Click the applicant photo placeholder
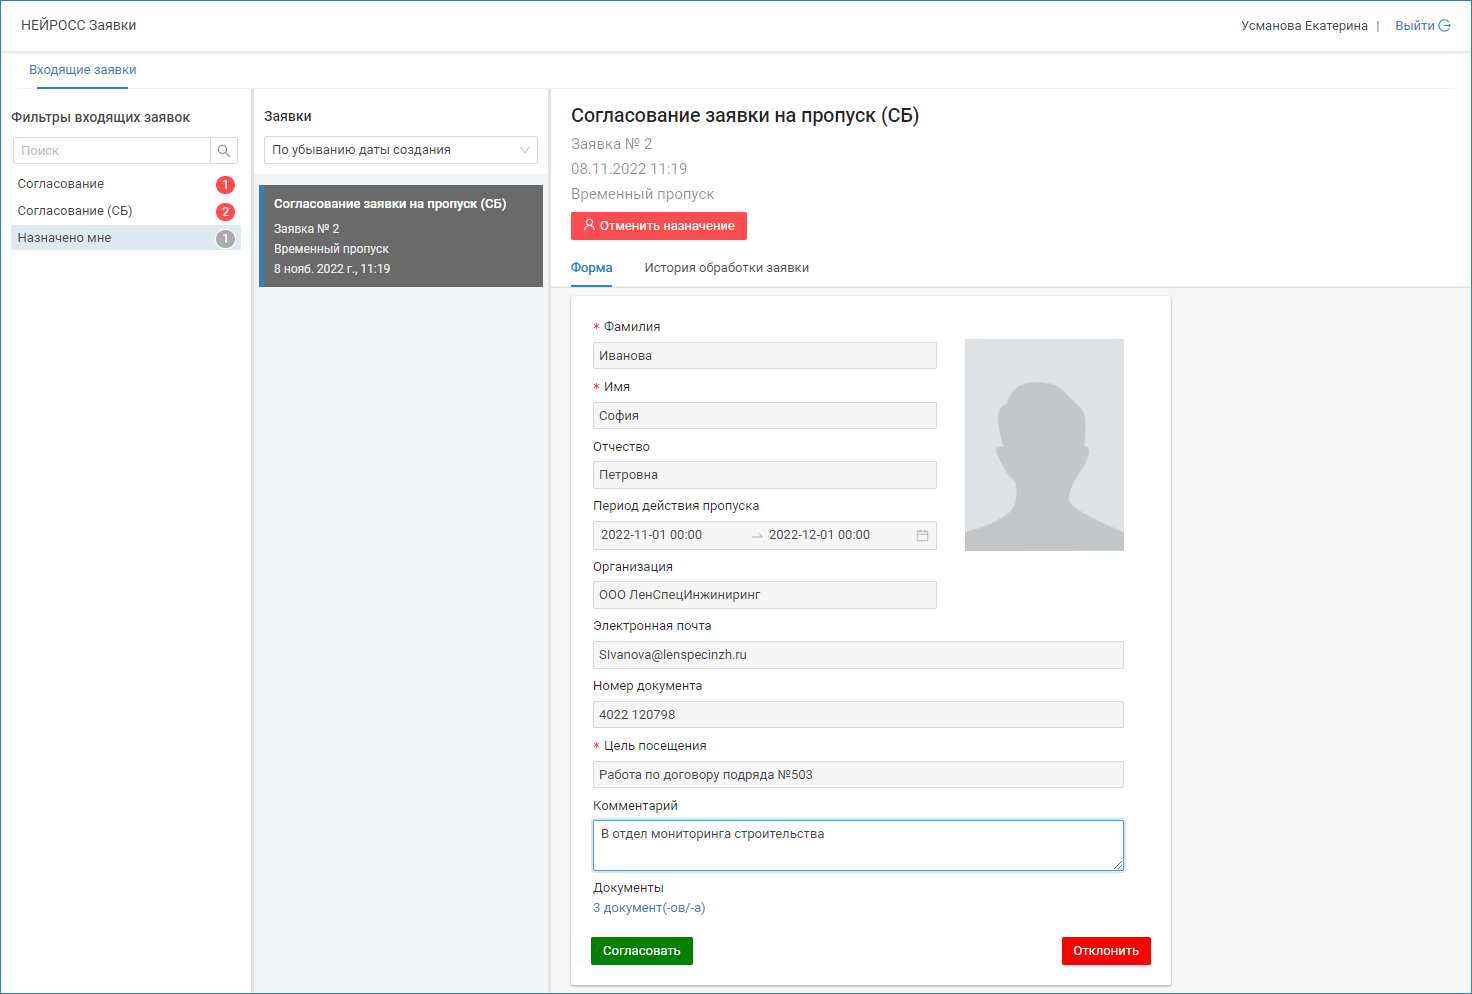The height and width of the screenshot is (994, 1472). 1044,445
